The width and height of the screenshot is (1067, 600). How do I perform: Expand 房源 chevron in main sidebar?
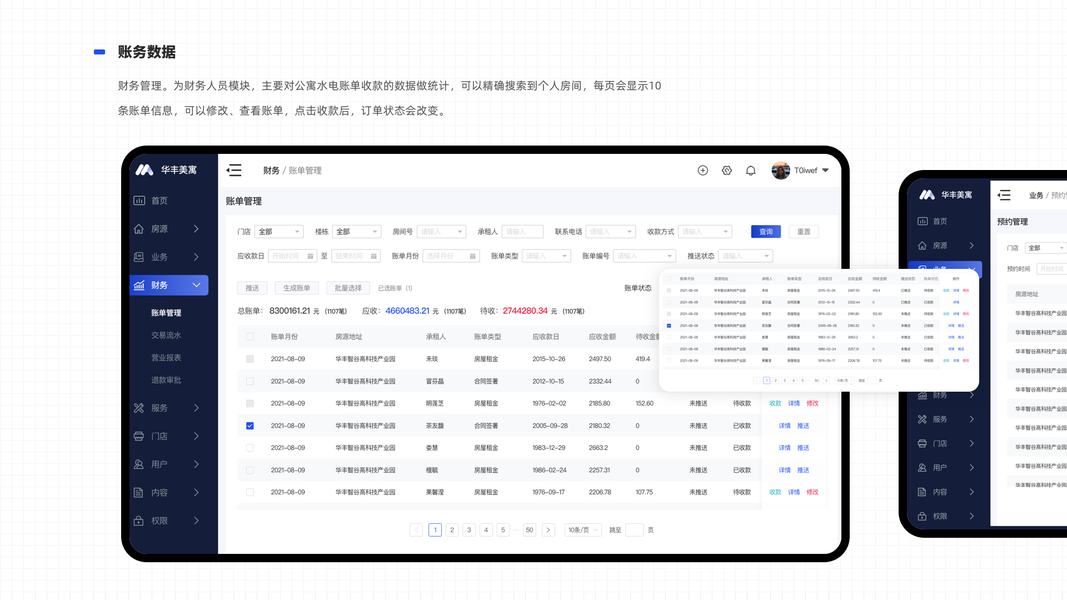[196, 229]
